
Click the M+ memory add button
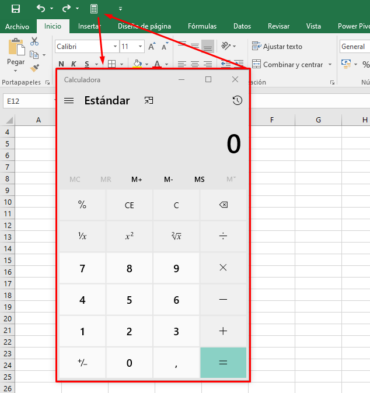tap(137, 179)
